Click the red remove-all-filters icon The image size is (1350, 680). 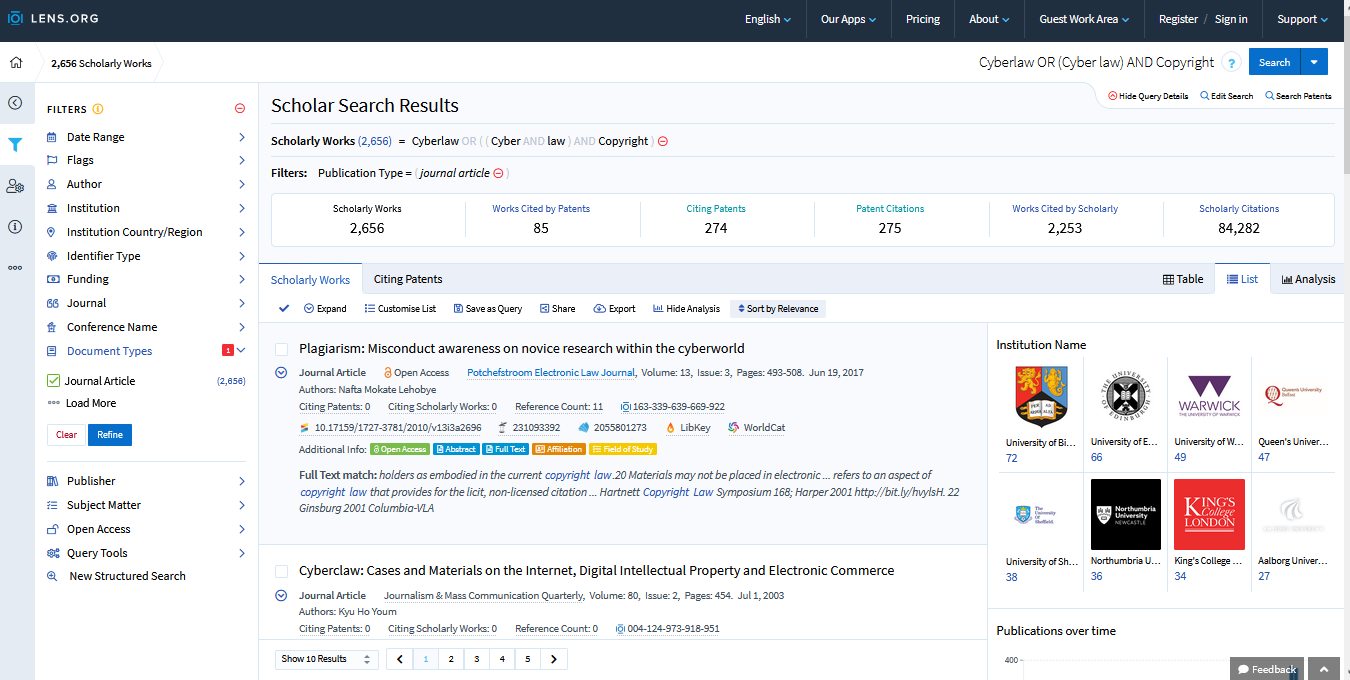pos(240,109)
